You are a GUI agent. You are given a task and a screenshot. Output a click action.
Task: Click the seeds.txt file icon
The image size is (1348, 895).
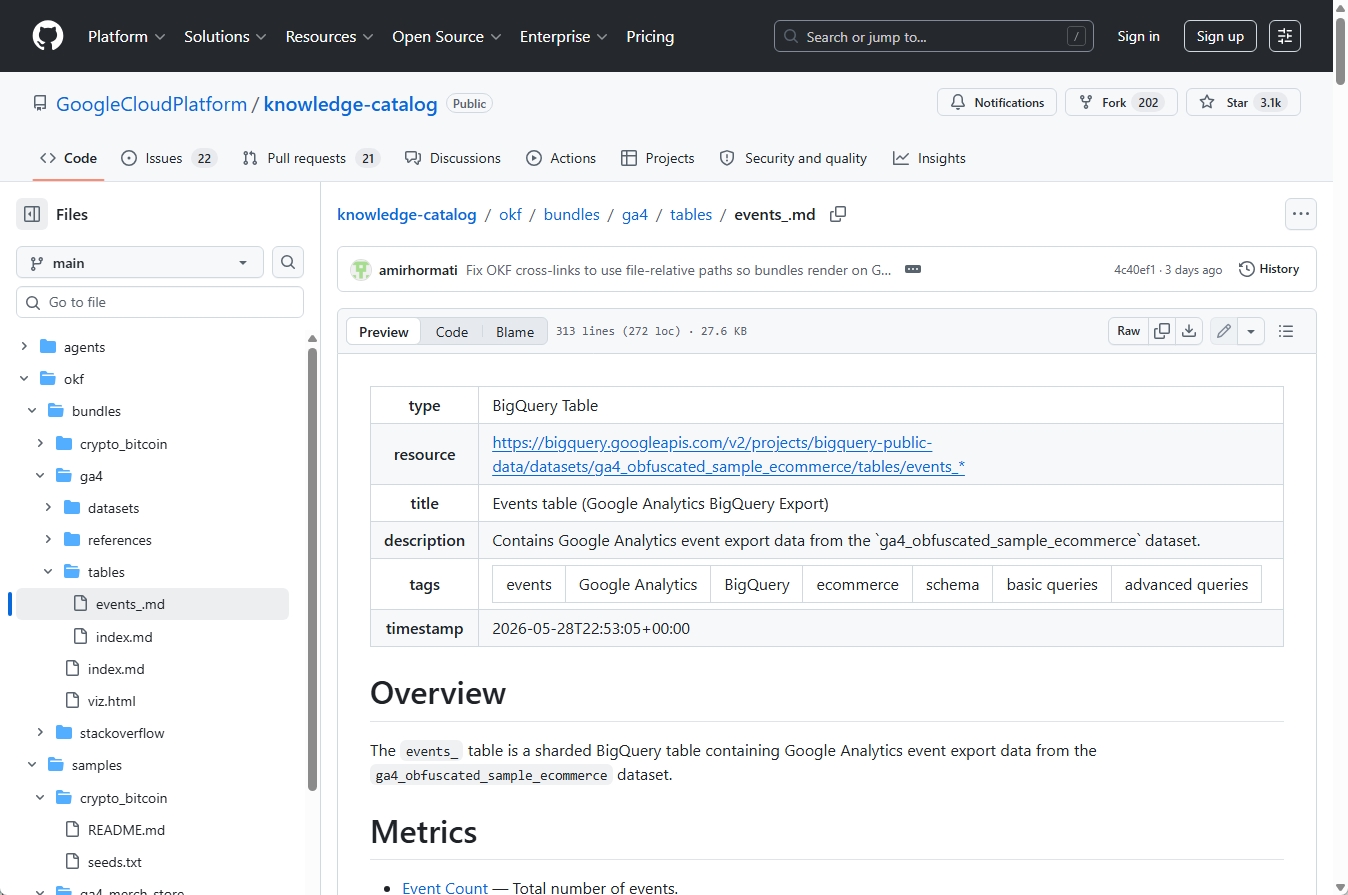point(72,861)
